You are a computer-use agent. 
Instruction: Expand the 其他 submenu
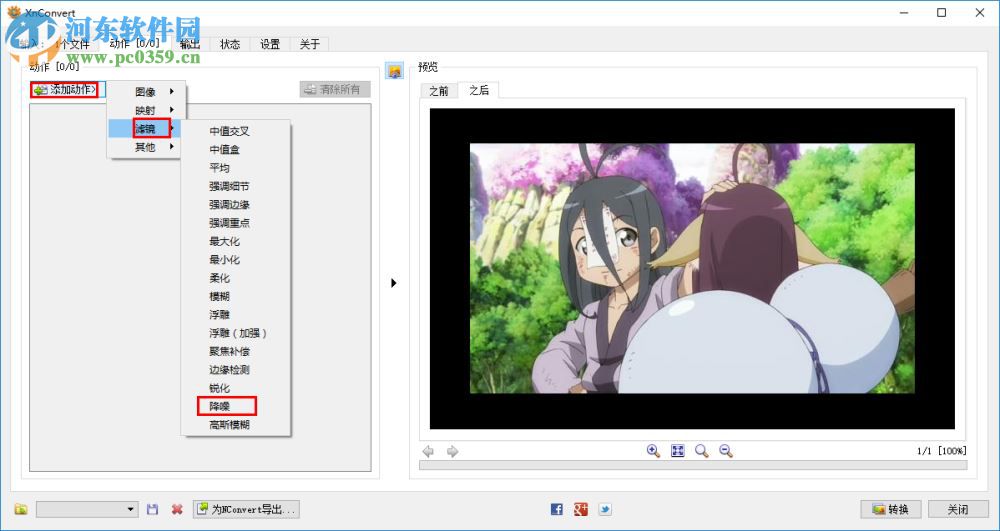click(x=147, y=147)
